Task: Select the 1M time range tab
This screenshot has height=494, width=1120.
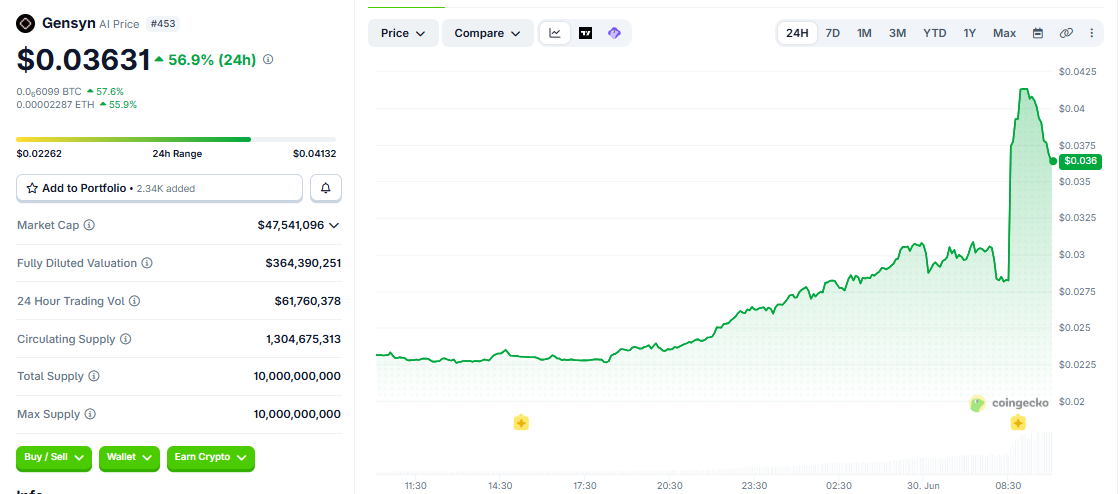Action: 864,33
